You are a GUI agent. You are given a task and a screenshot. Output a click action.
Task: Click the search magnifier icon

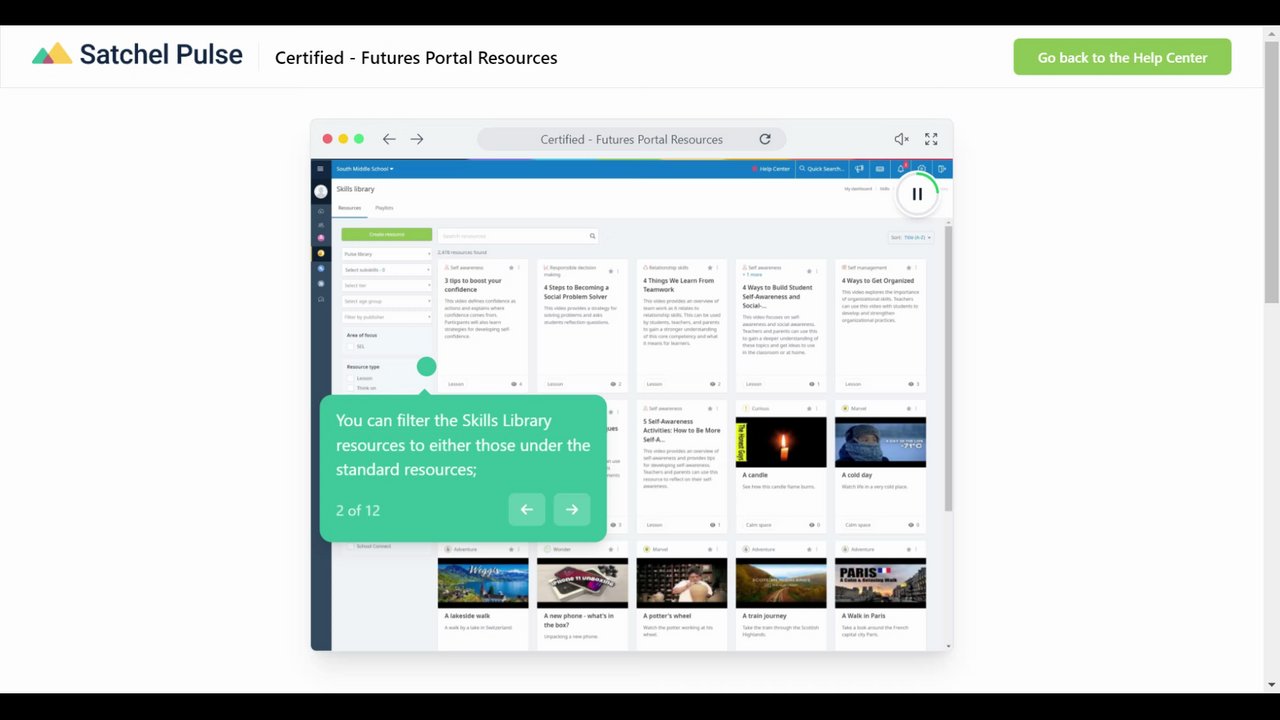(592, 236)
